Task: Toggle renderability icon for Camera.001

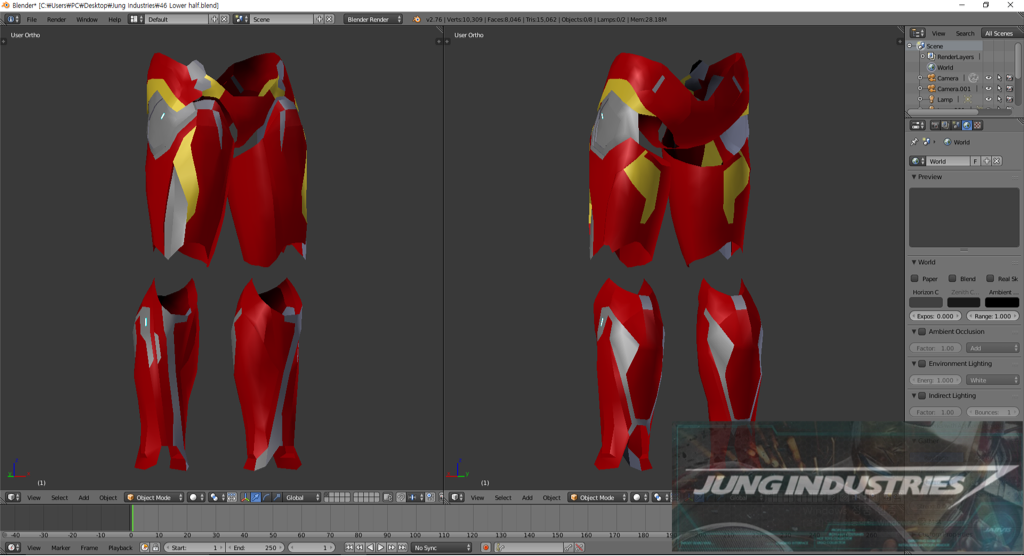Action: pyautogui.click(x=1009, y=88)
